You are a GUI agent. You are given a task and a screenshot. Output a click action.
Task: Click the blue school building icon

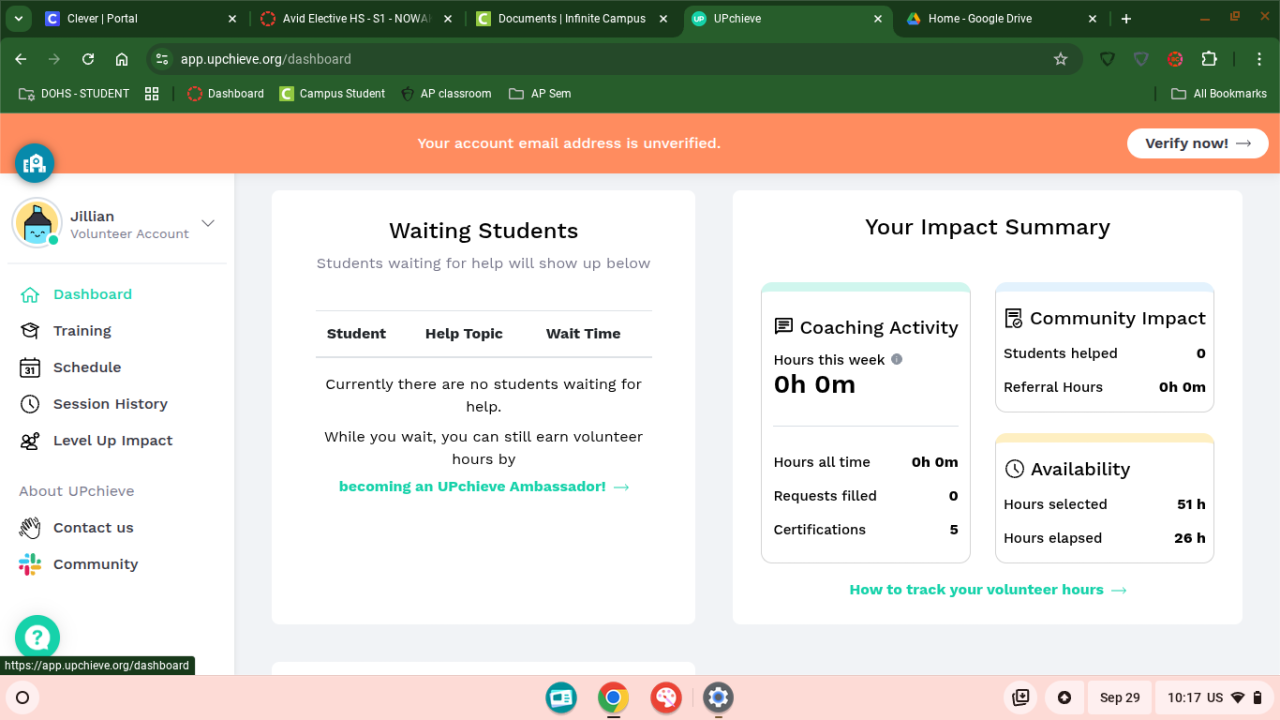point(34,163)
